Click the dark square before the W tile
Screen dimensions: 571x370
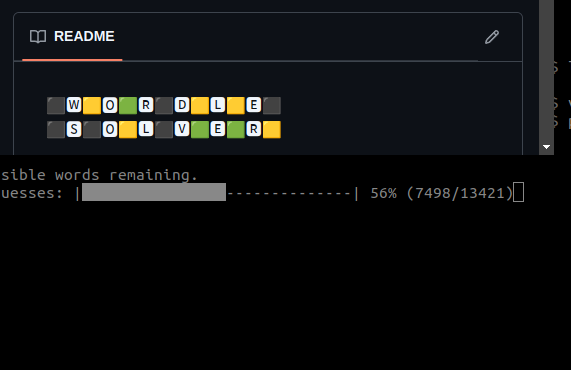(x=56, y=105)
